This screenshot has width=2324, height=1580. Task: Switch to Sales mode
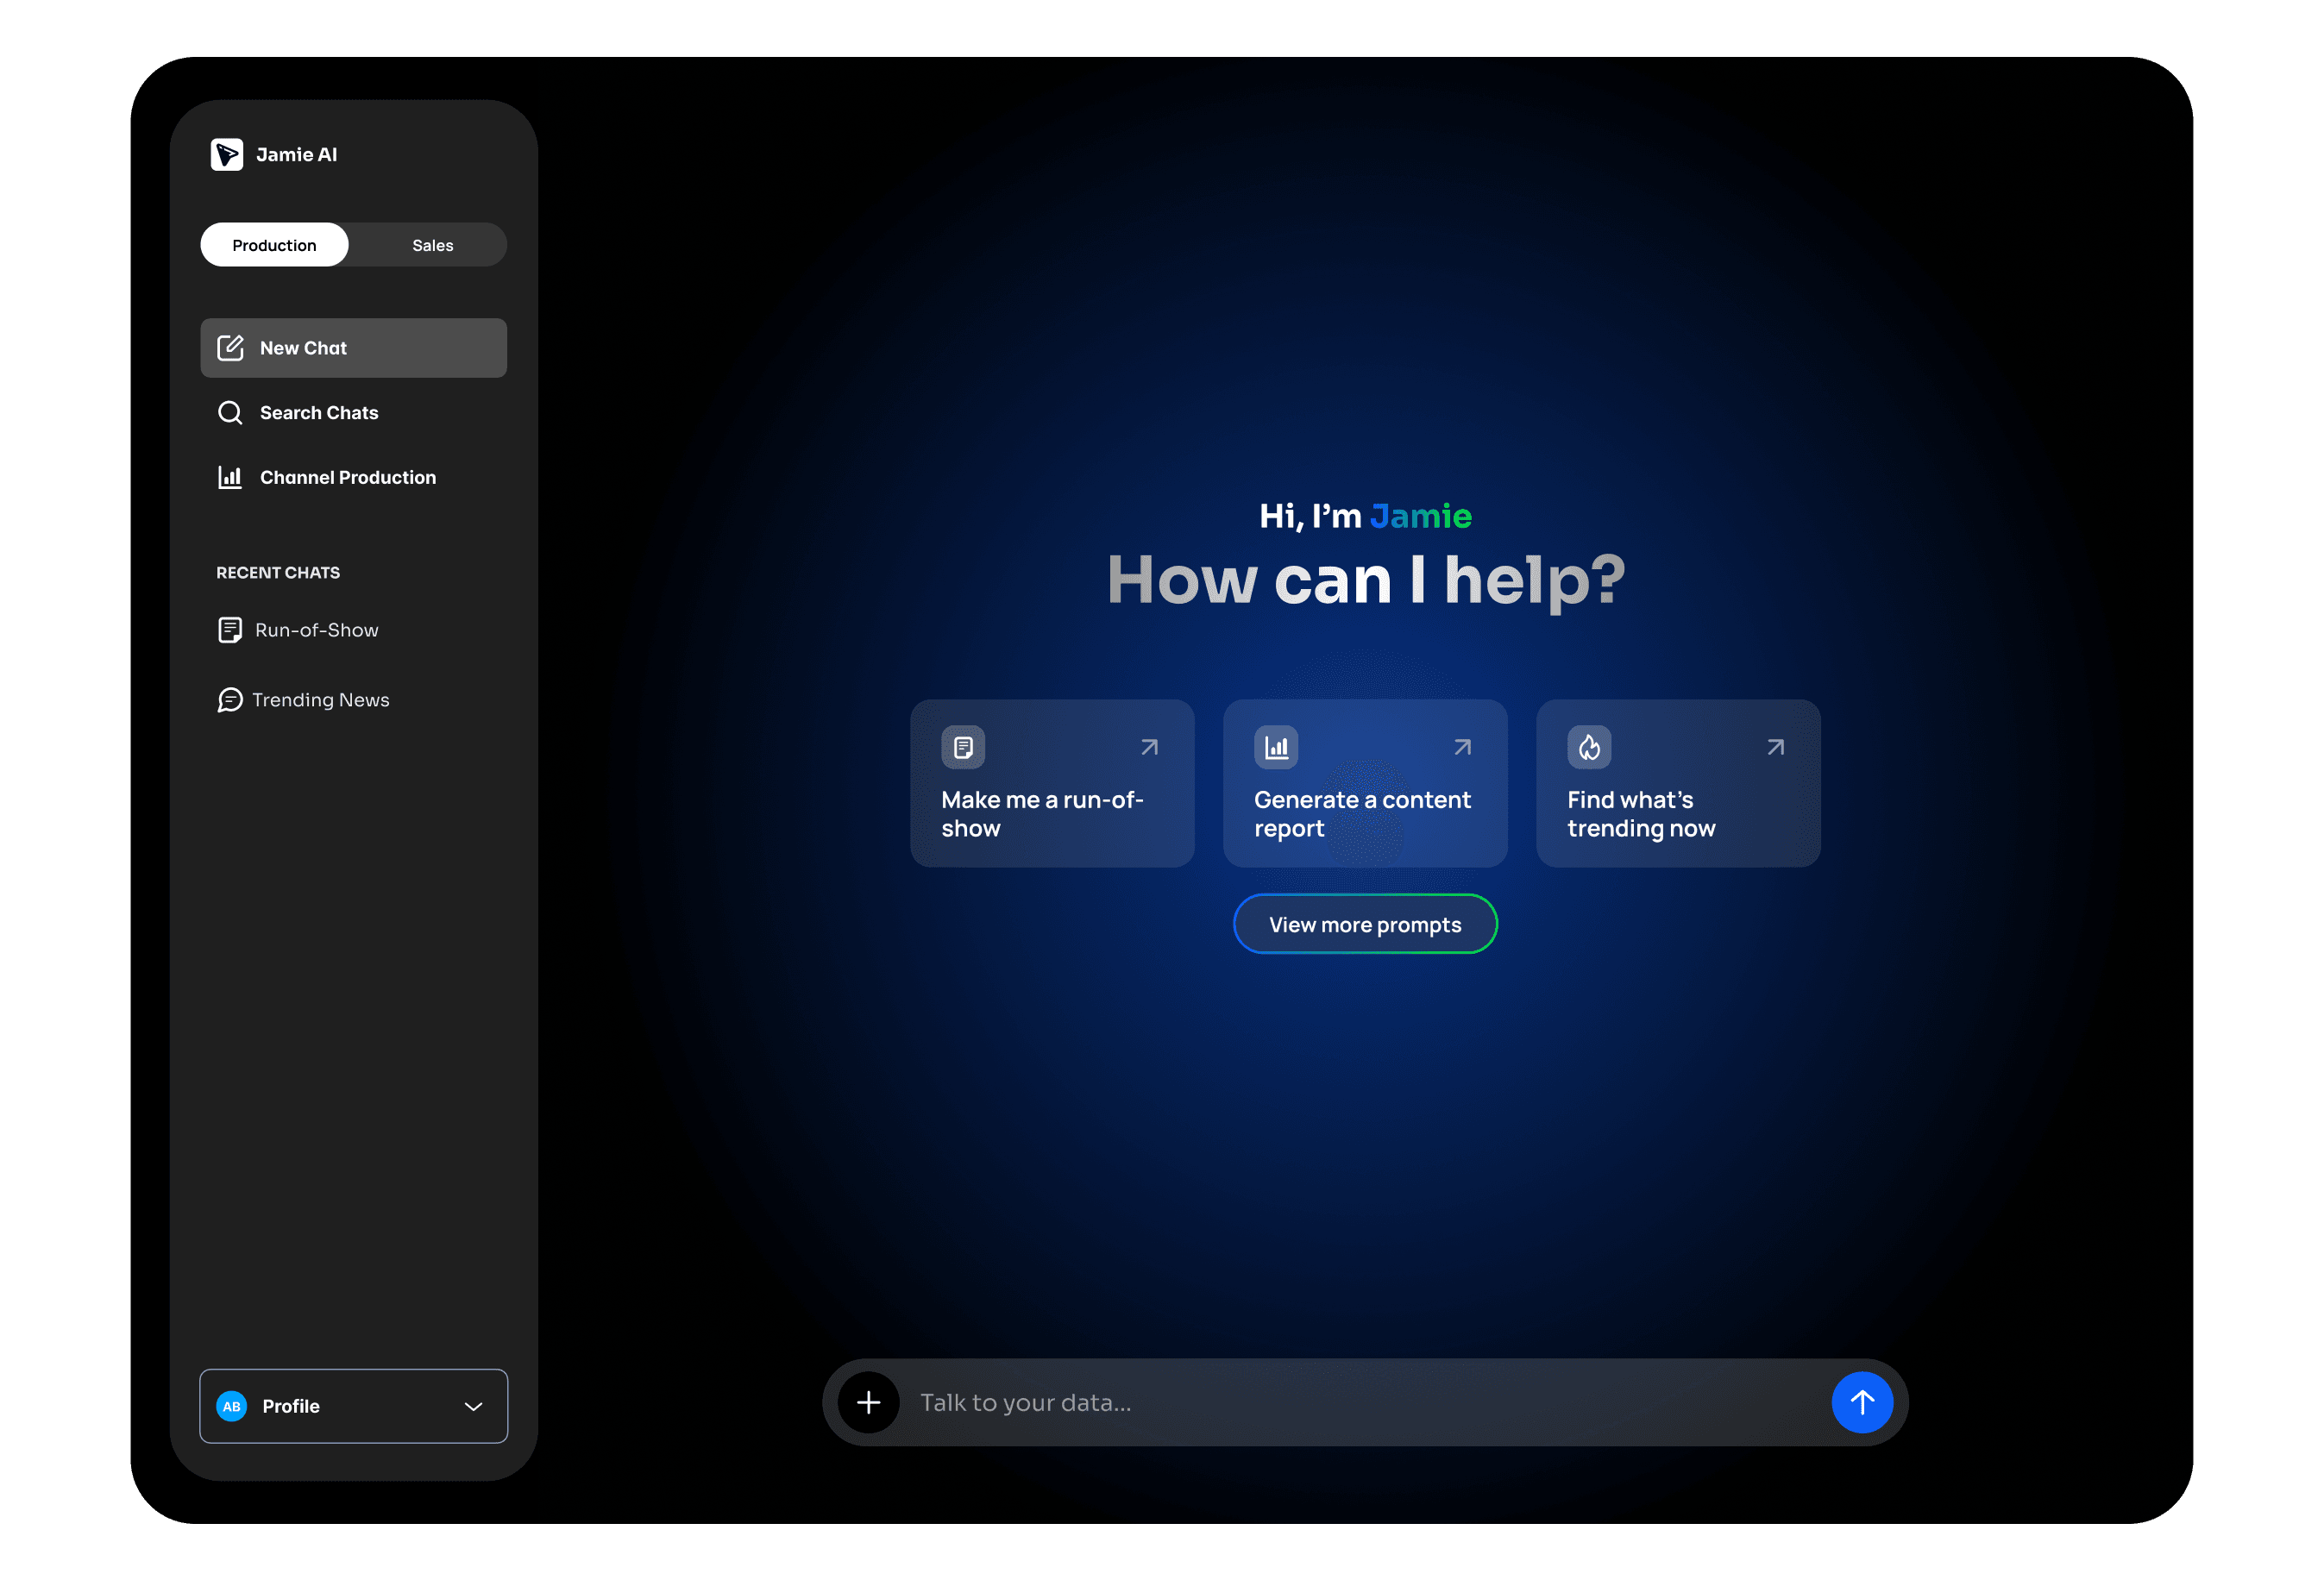[431, 244]
